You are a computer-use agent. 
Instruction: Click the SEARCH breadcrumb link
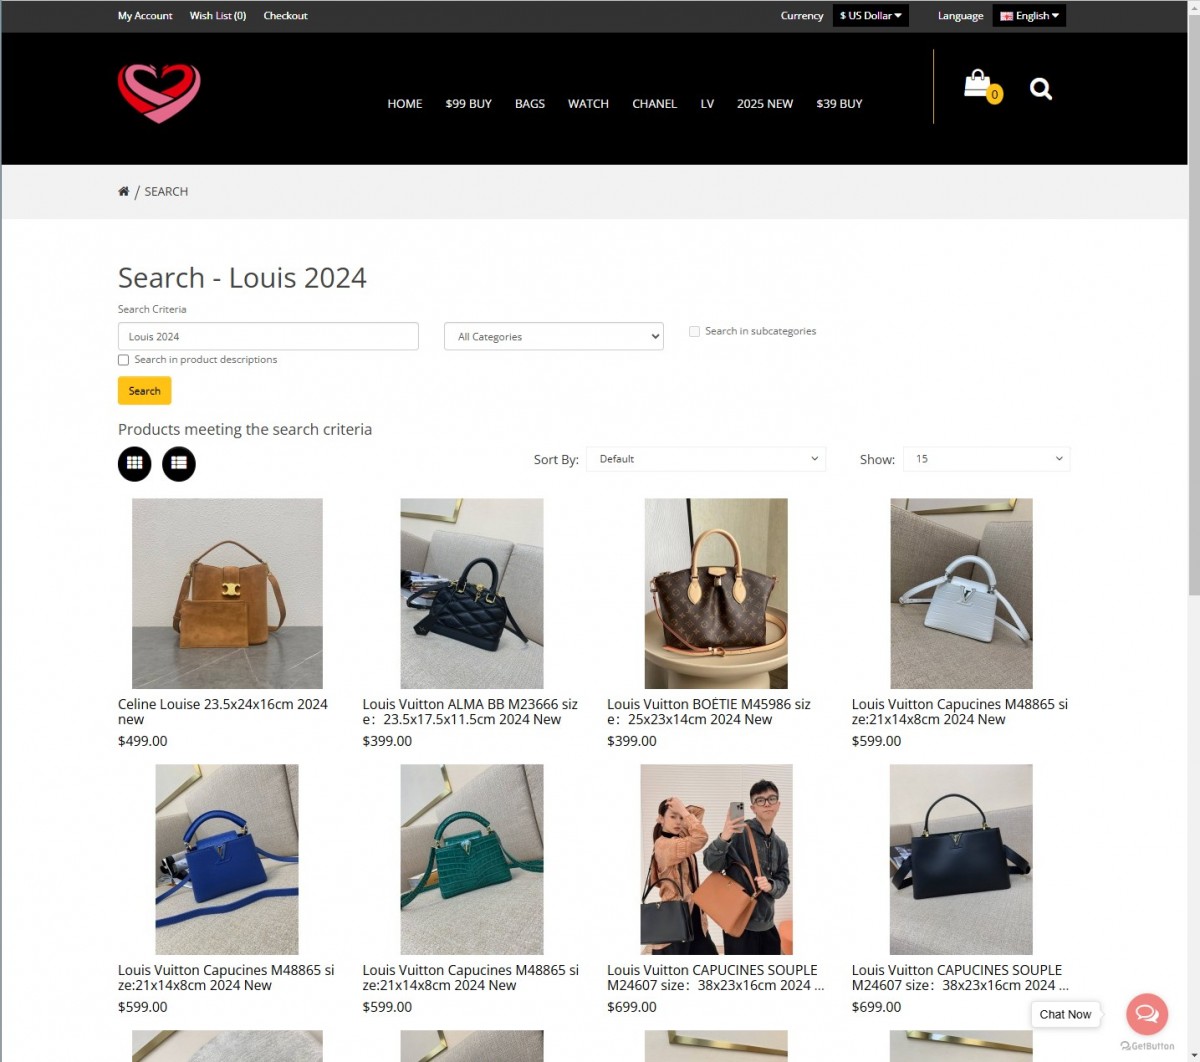click(x=166, y=191)
